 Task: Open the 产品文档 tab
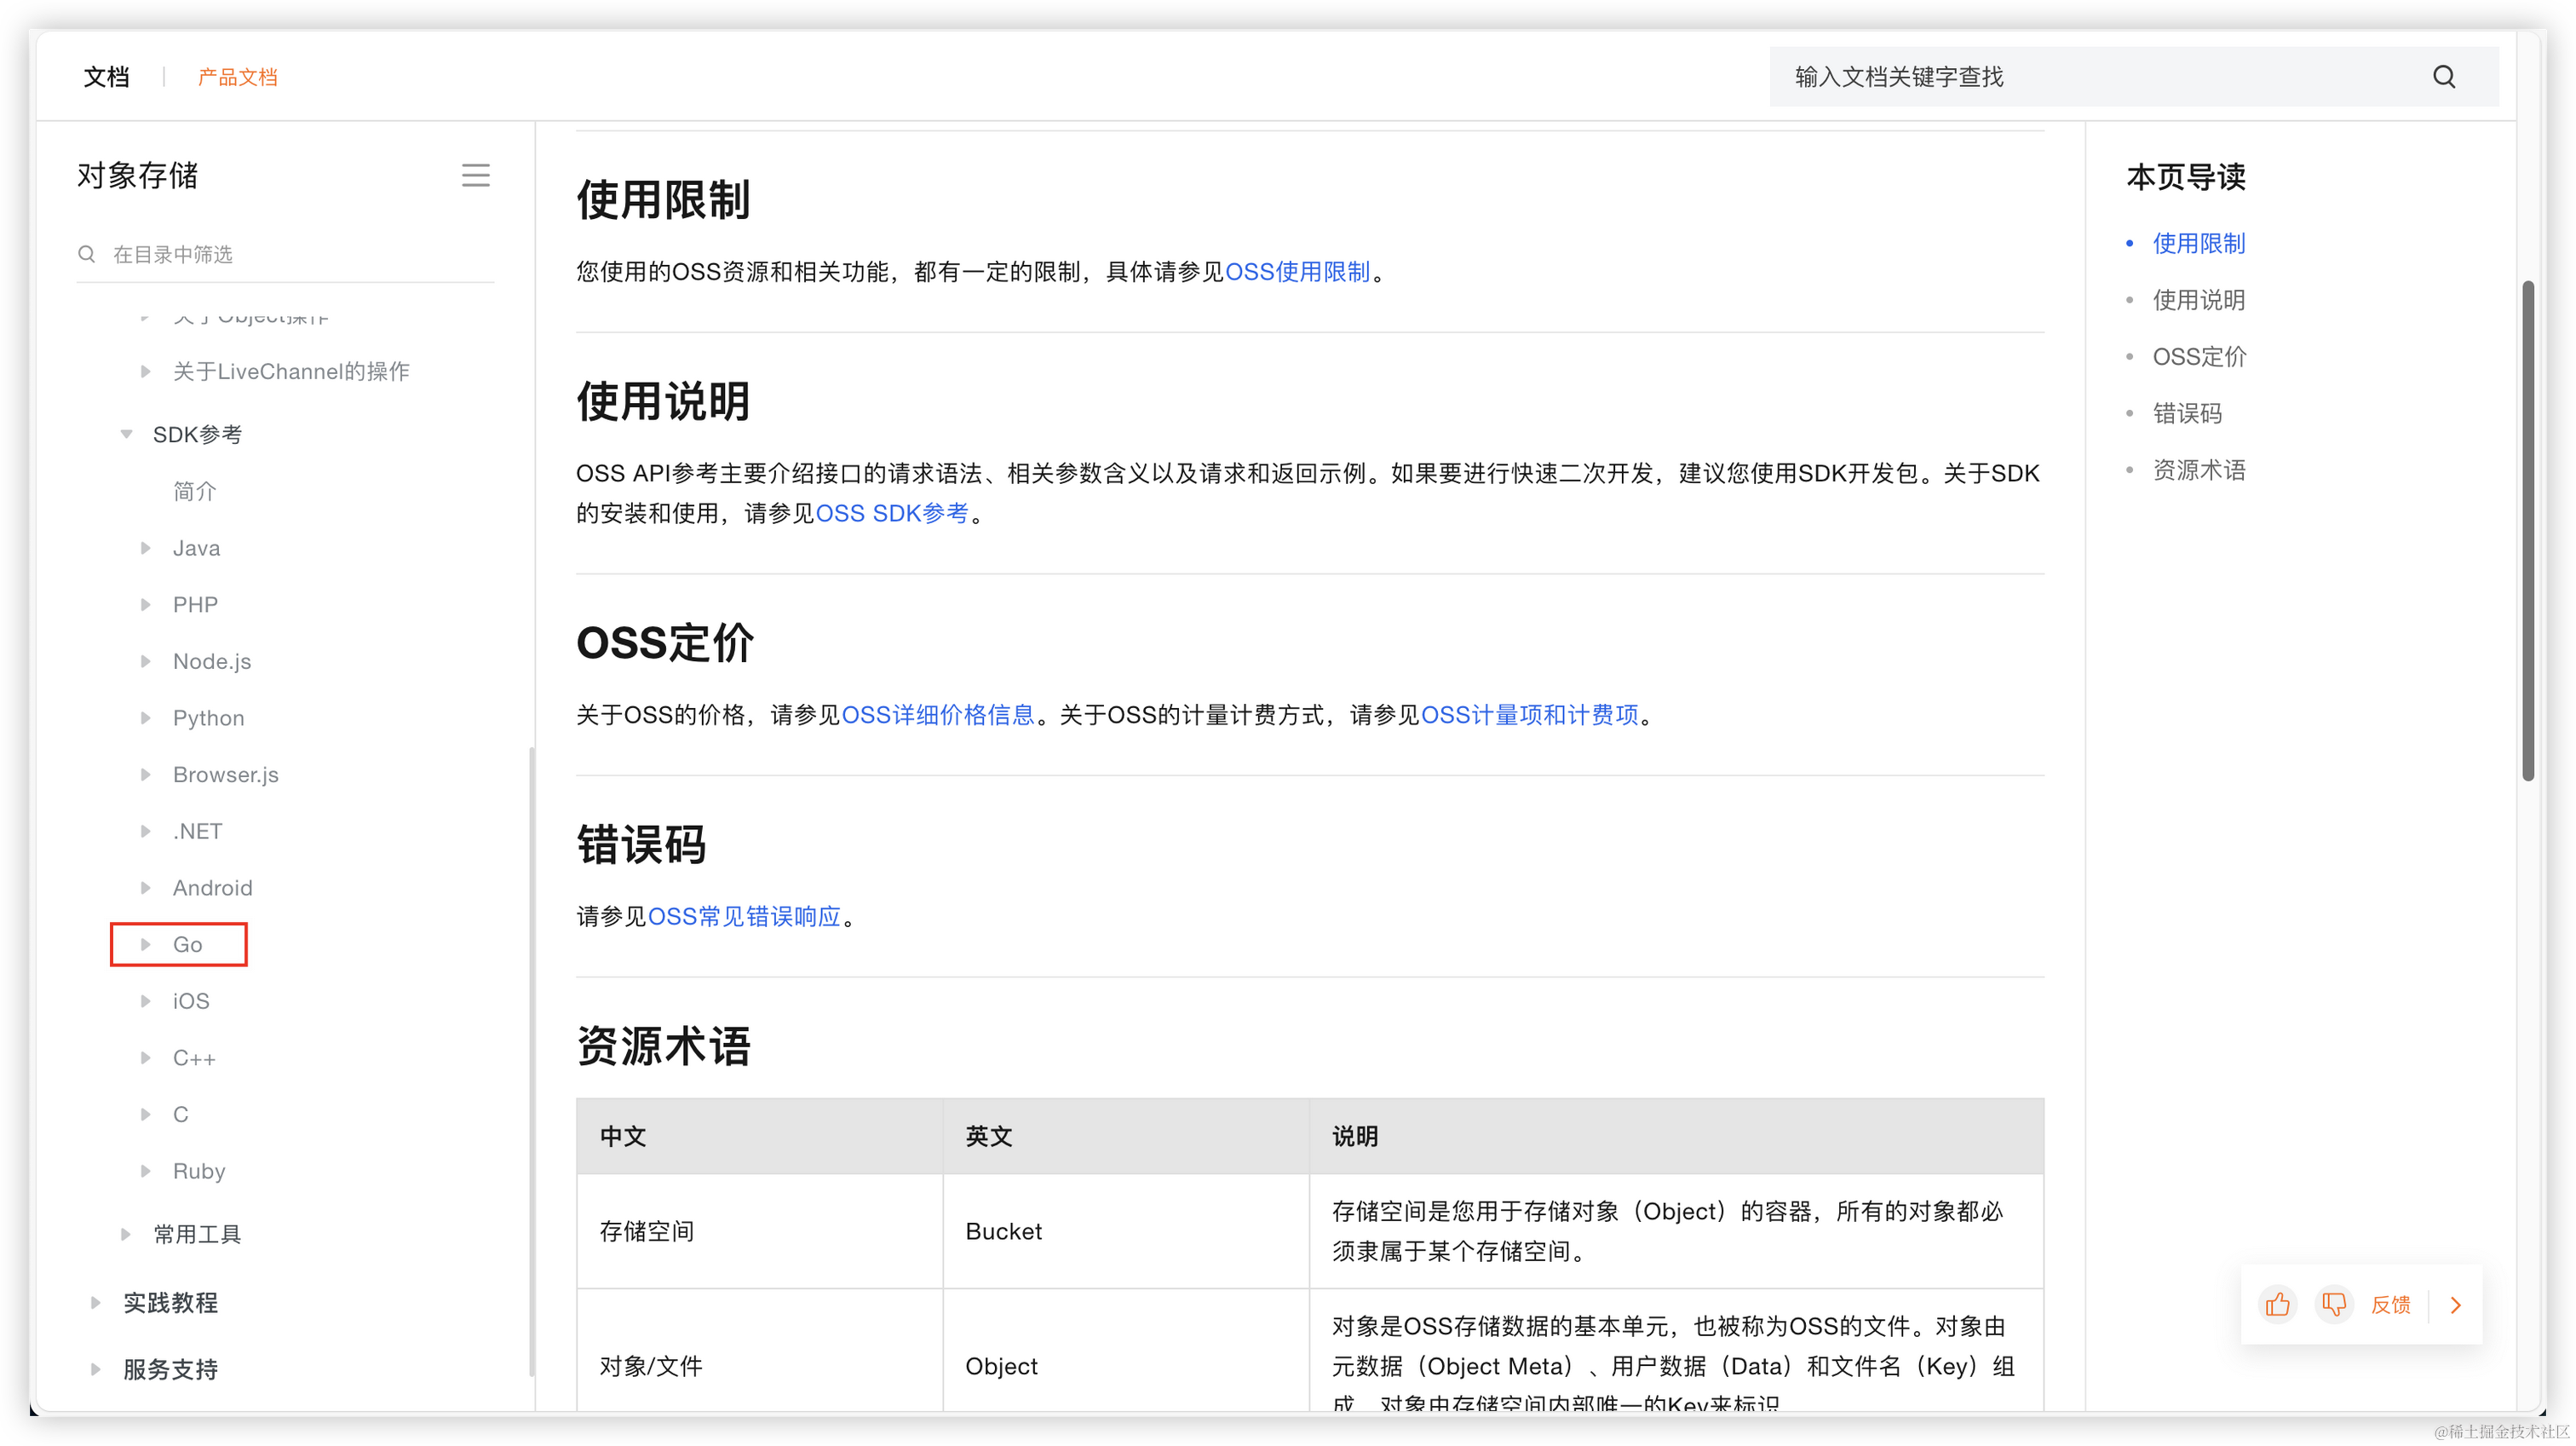tap(237, 77)
